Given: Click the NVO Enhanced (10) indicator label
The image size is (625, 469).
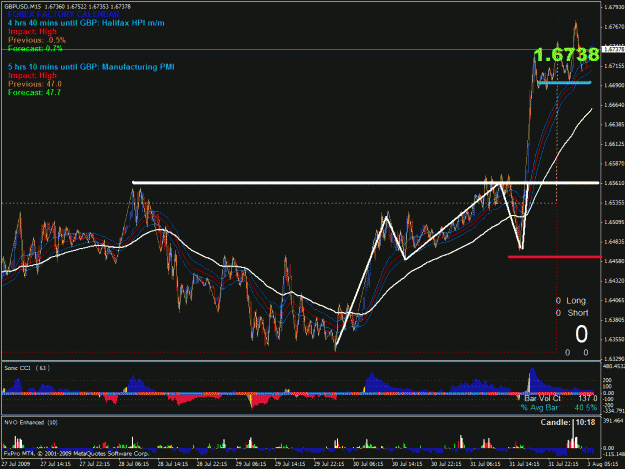Looking at the screenshot, I should pos(31,423).
